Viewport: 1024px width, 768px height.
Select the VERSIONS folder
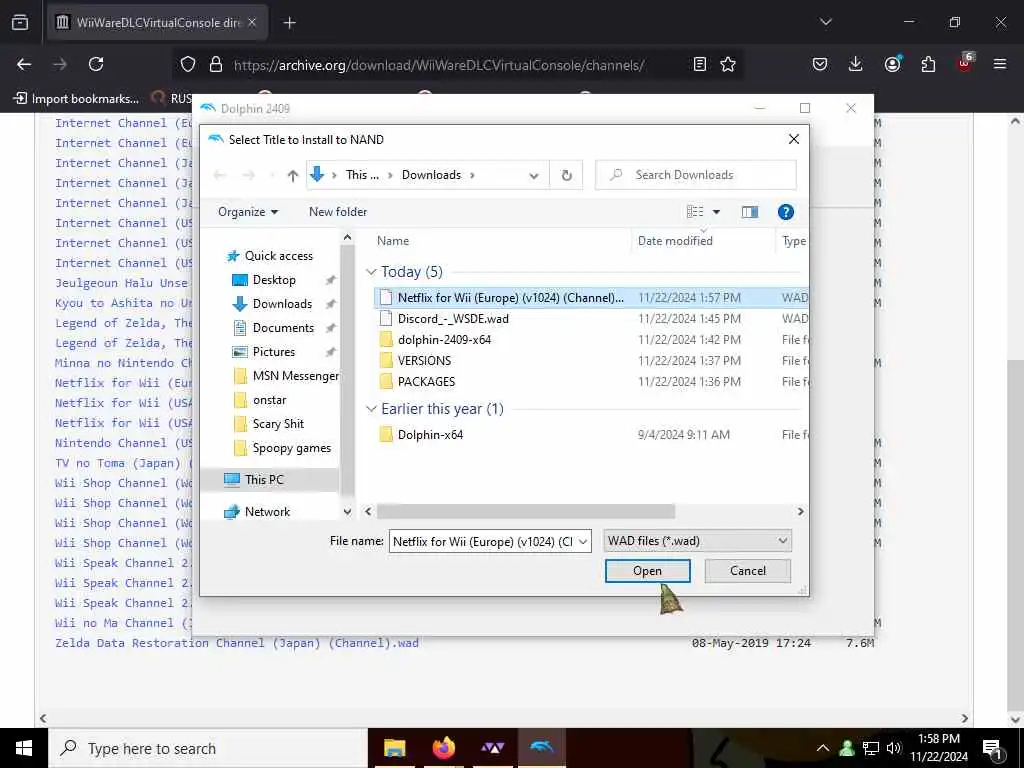click(x=424, y=360)
